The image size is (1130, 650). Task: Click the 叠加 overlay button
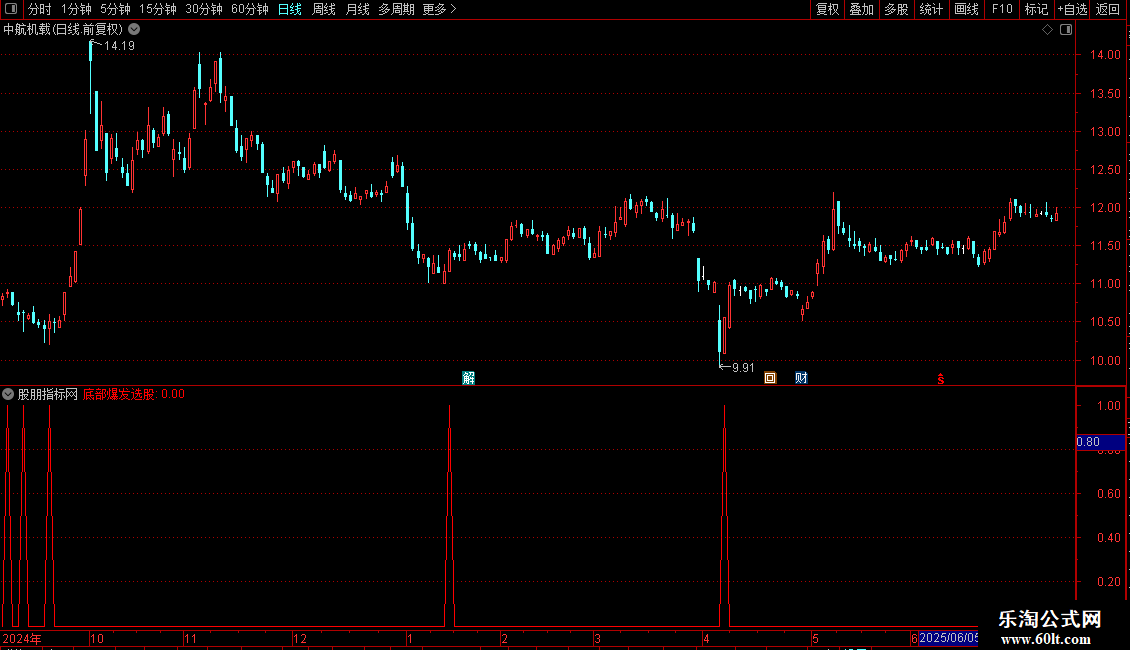click(862, 9)
